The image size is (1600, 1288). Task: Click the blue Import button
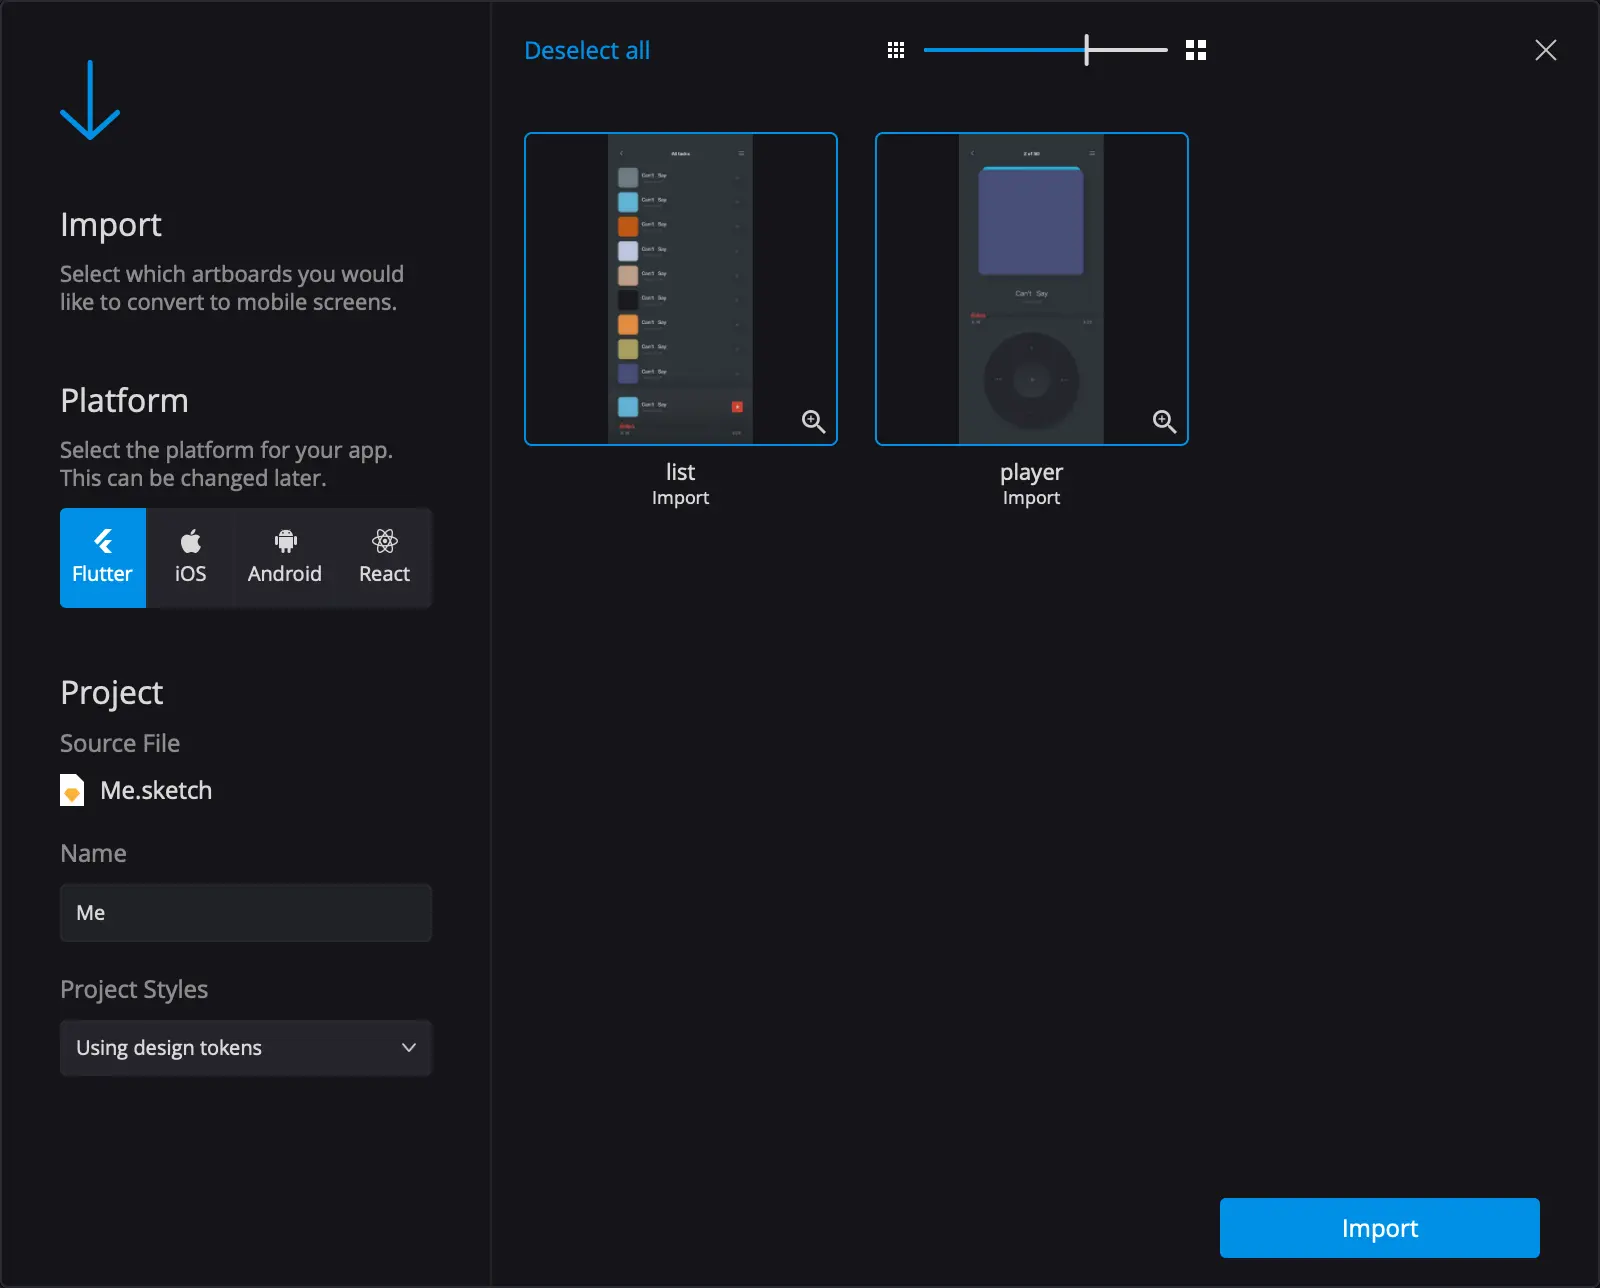pos(1380,1228)
